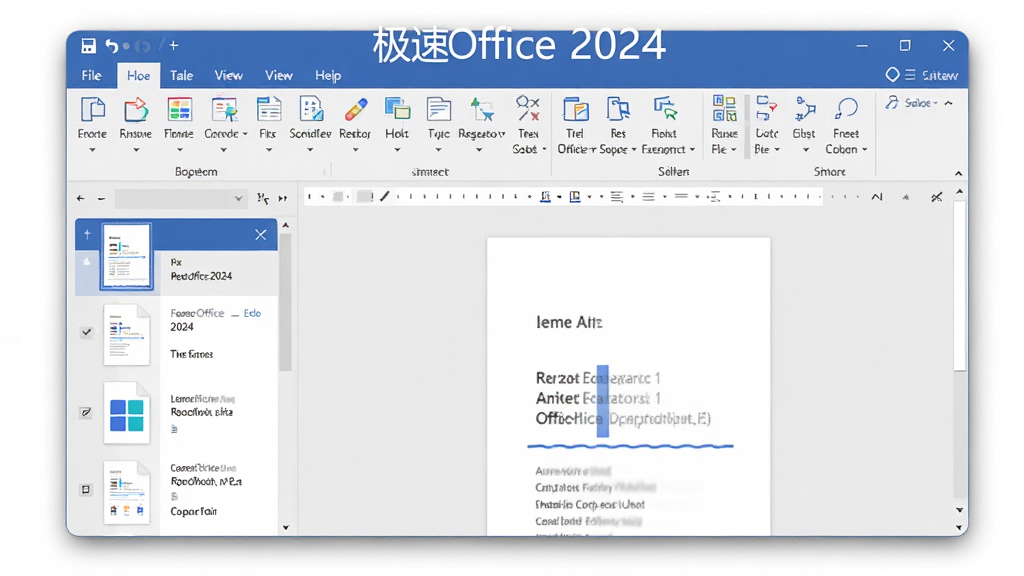1024x576 pixels.
Task: Click the Teex Sabt ribbon icon
Action: click(x=528, y=108)
